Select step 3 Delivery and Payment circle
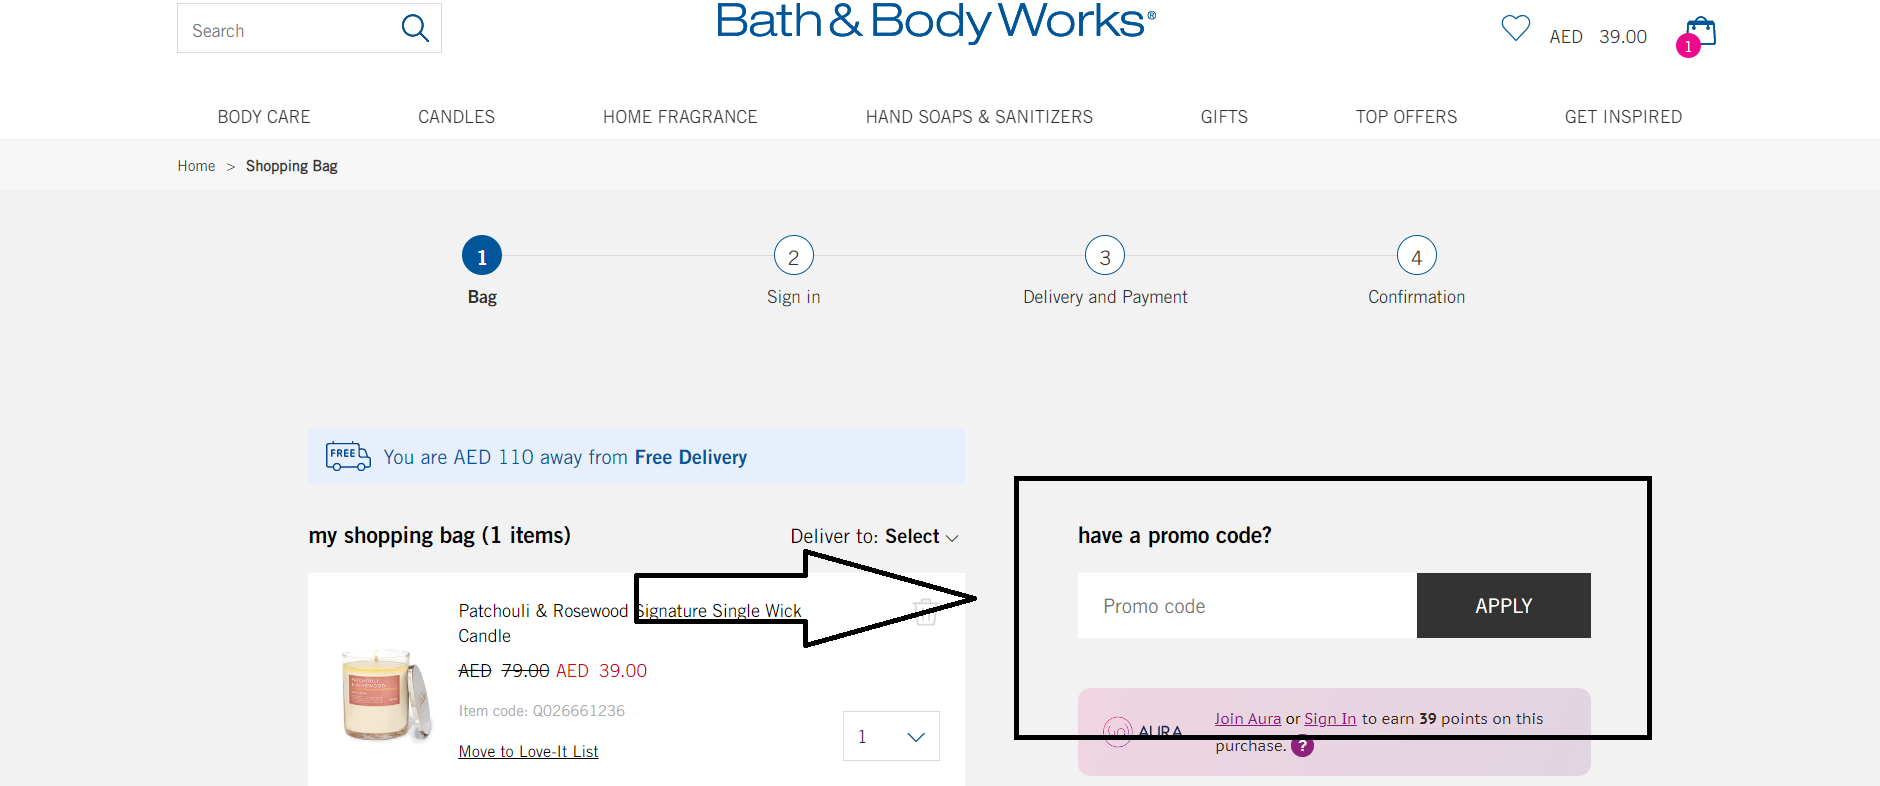 [1104, 255]
